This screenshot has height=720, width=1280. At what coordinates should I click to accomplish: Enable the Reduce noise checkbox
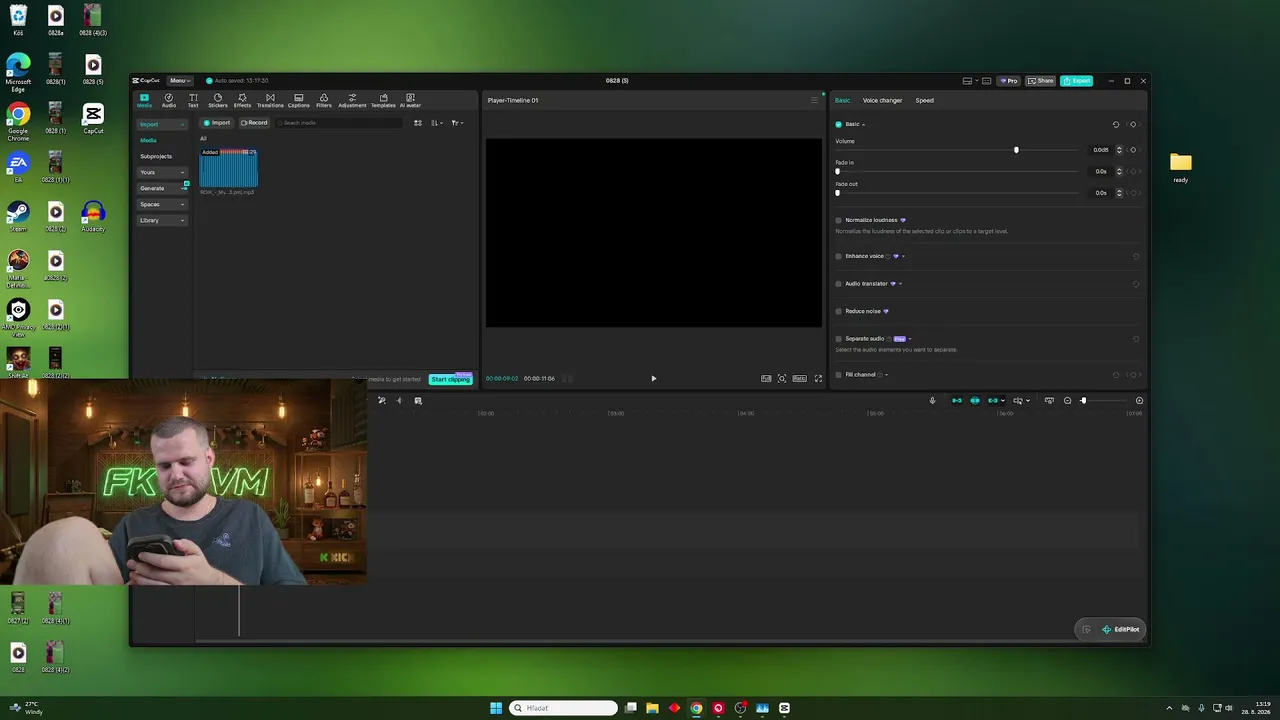click(x=838, y=311)
